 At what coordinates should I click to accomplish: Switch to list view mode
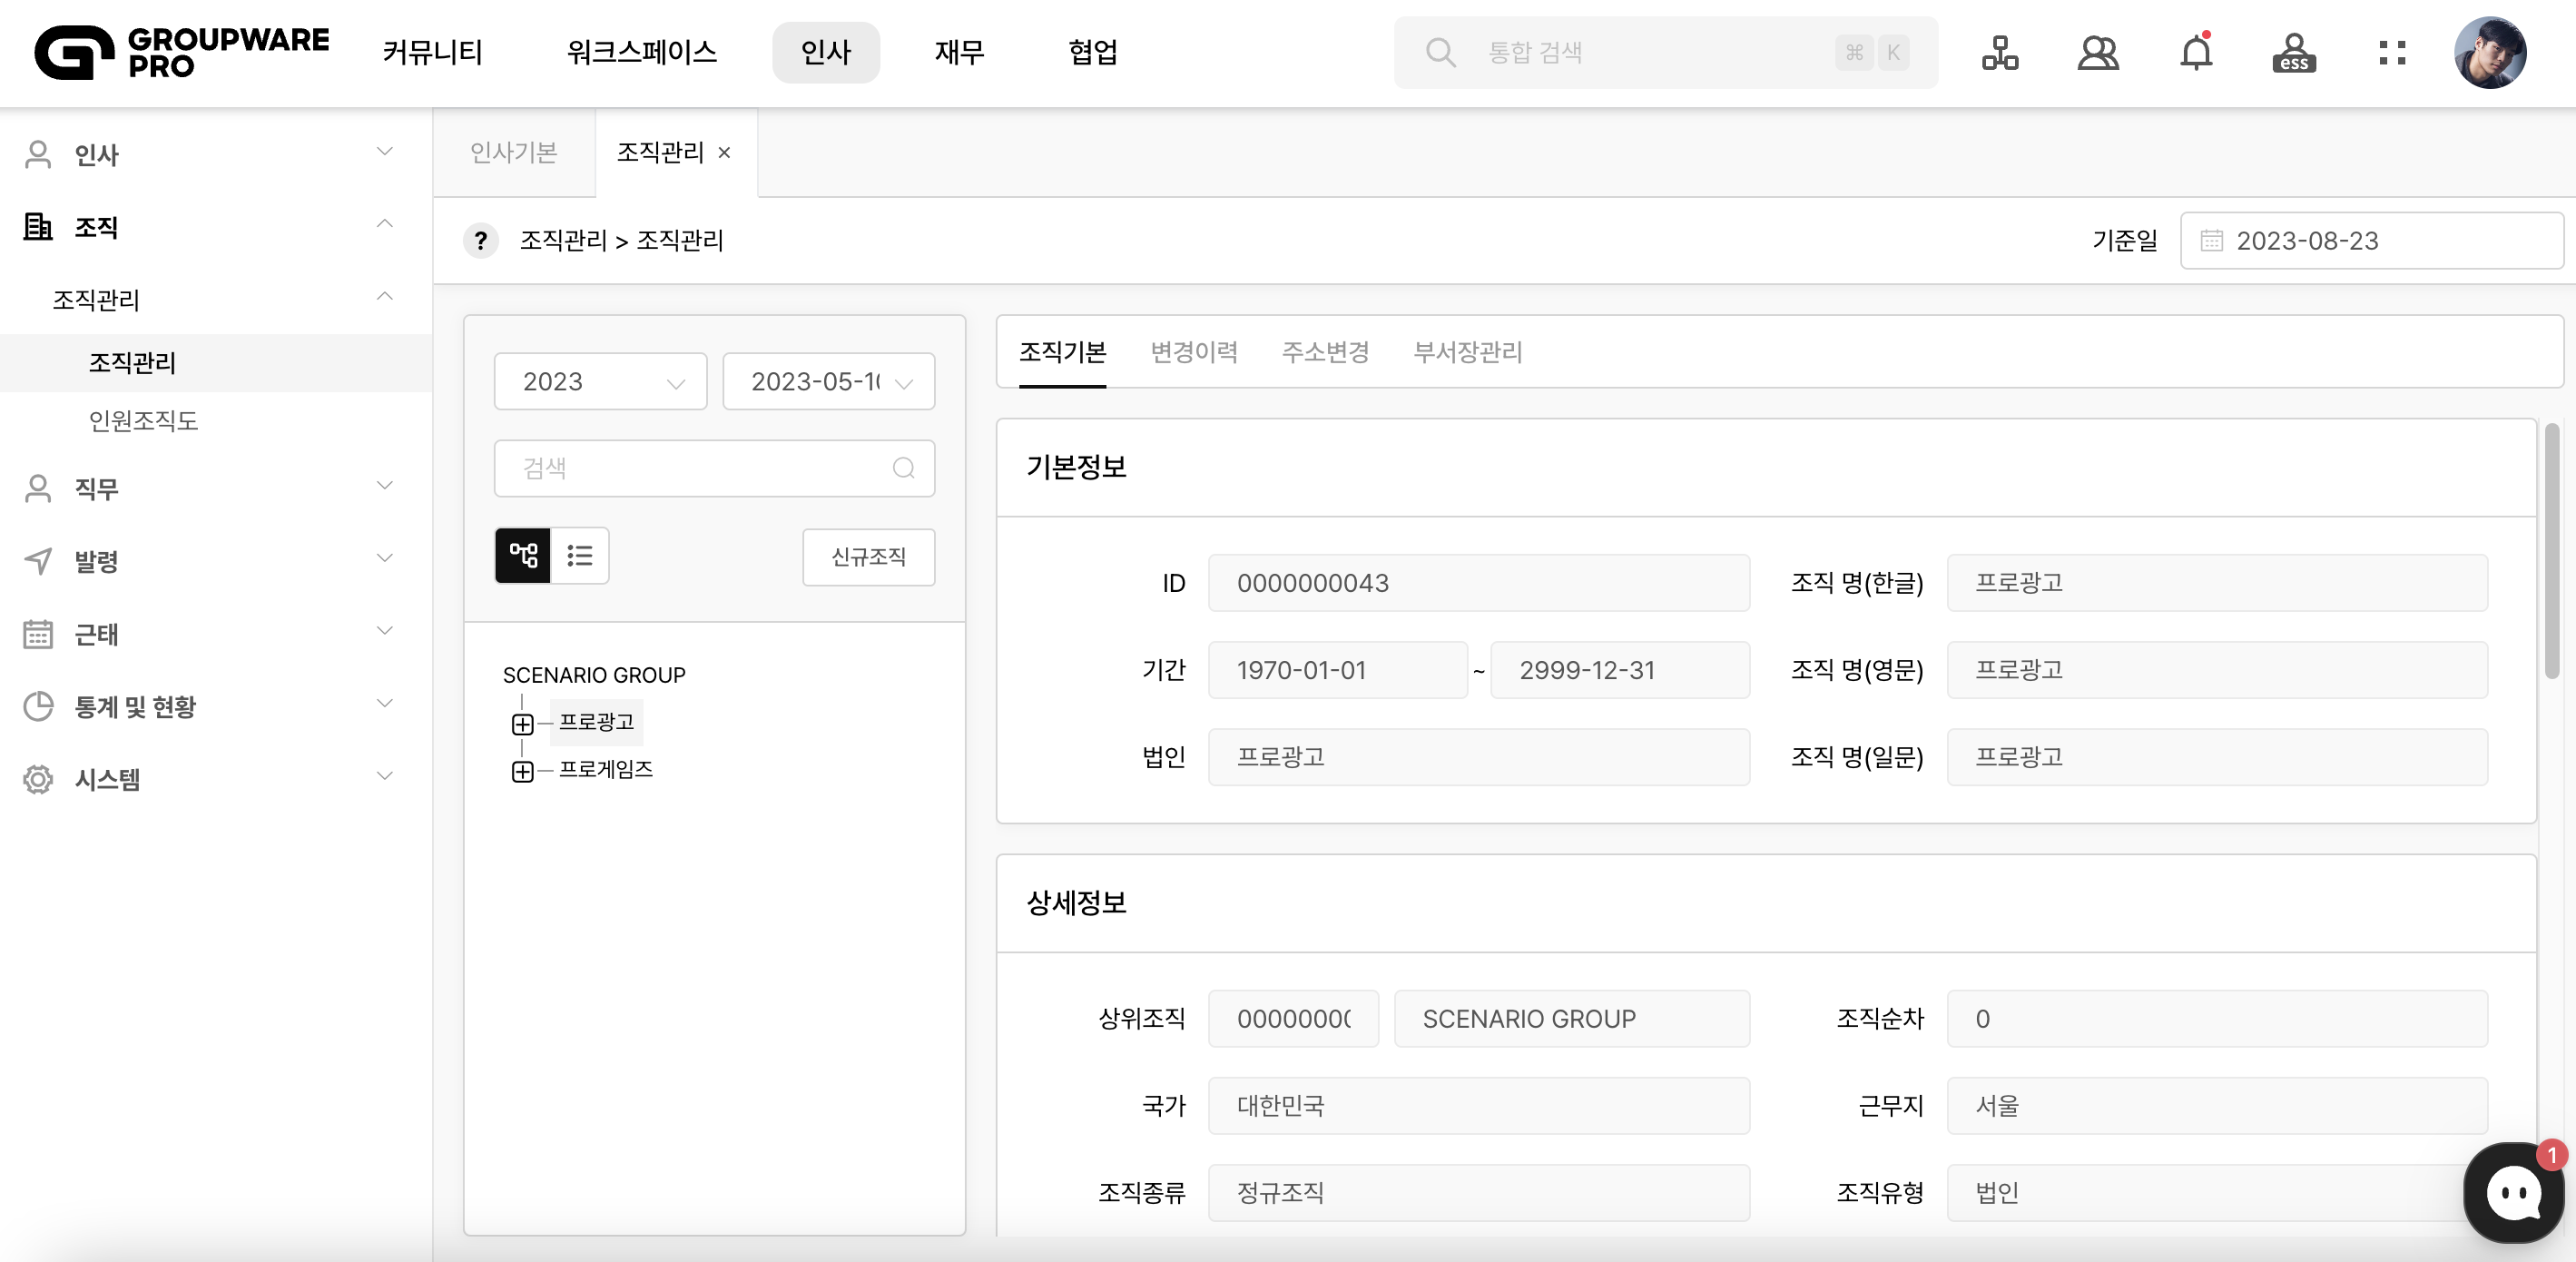click(580, 555)
